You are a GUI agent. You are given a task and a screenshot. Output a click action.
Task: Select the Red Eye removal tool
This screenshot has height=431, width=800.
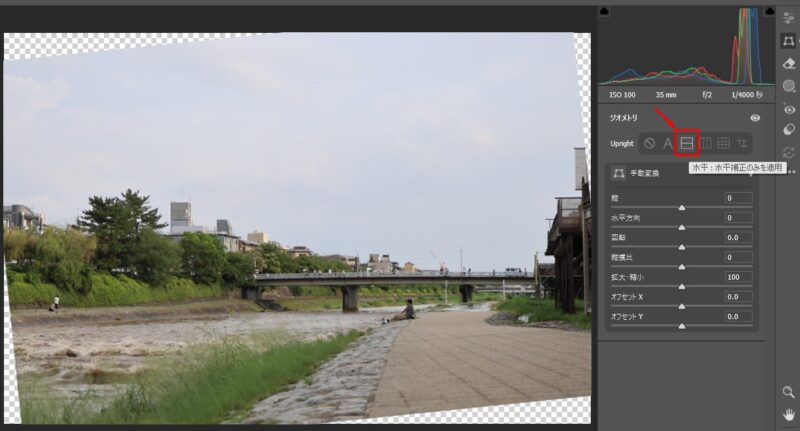point(789,109)
